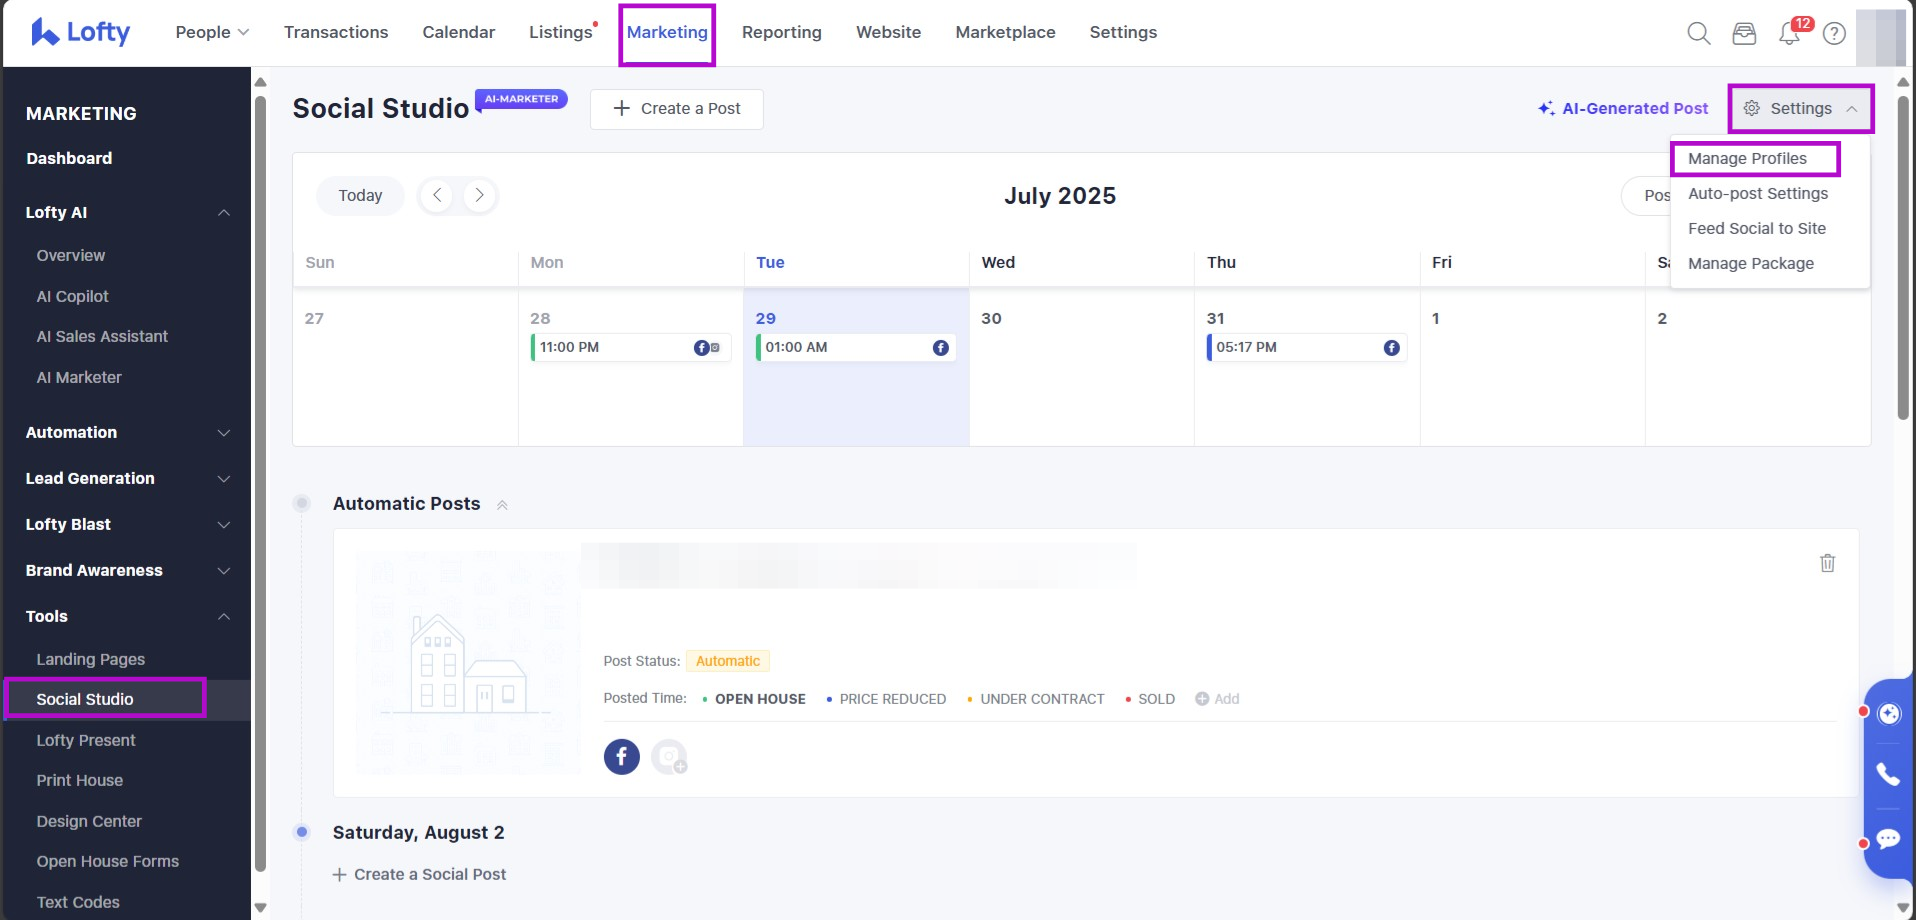Open the inbox tray icon
This screenshot has width=1916, height=920.
tap(1744, 33)
